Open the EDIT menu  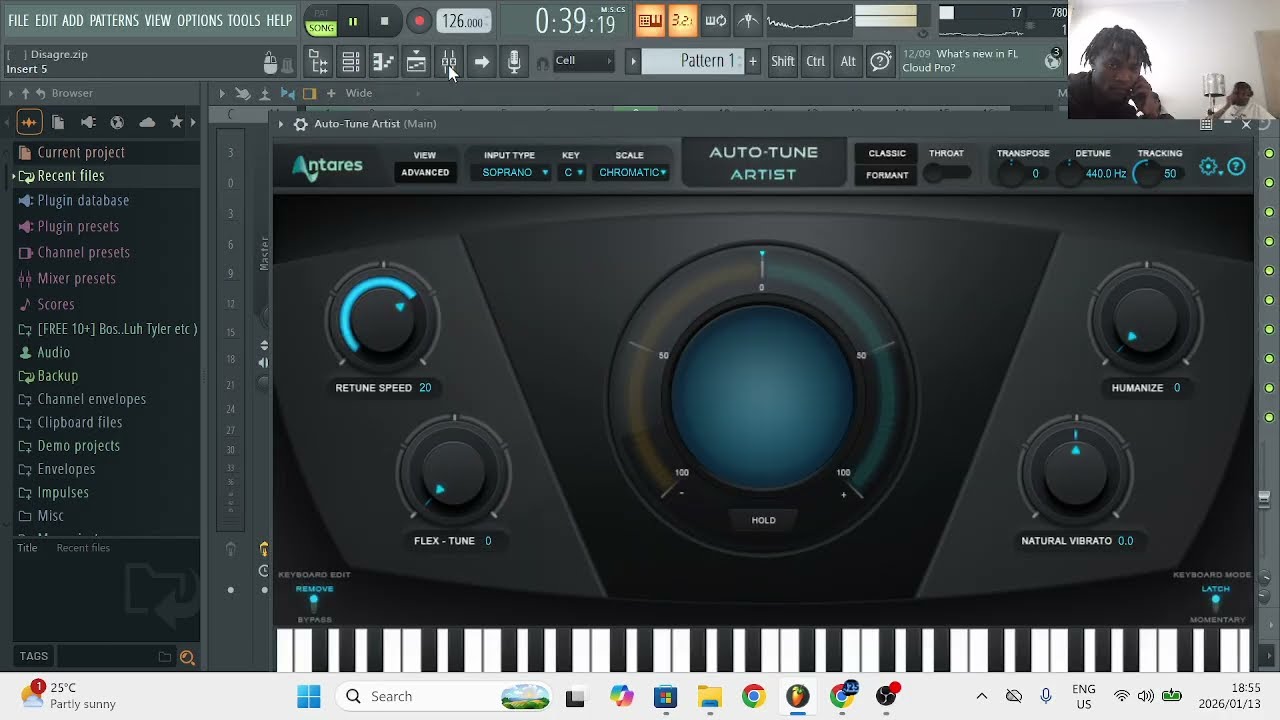[46, 20]
